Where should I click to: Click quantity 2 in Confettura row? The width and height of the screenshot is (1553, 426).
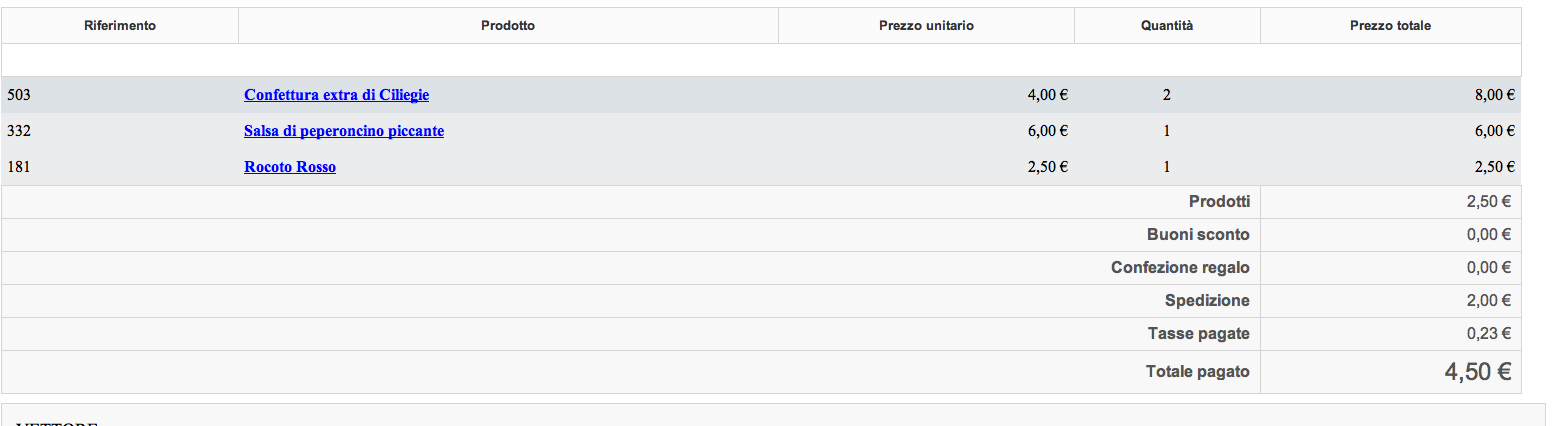[1167, 95]
